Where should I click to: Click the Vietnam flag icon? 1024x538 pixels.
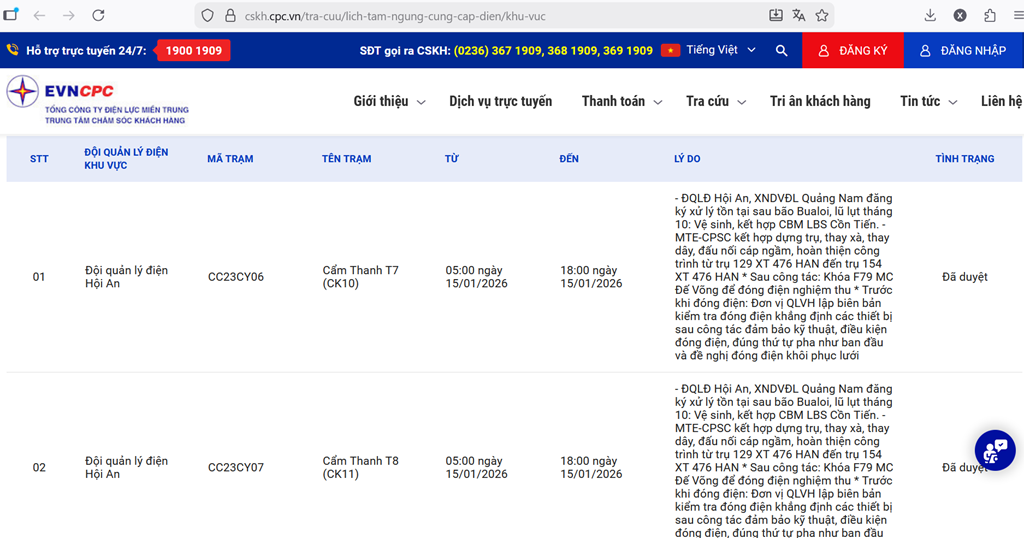(670, 50)
